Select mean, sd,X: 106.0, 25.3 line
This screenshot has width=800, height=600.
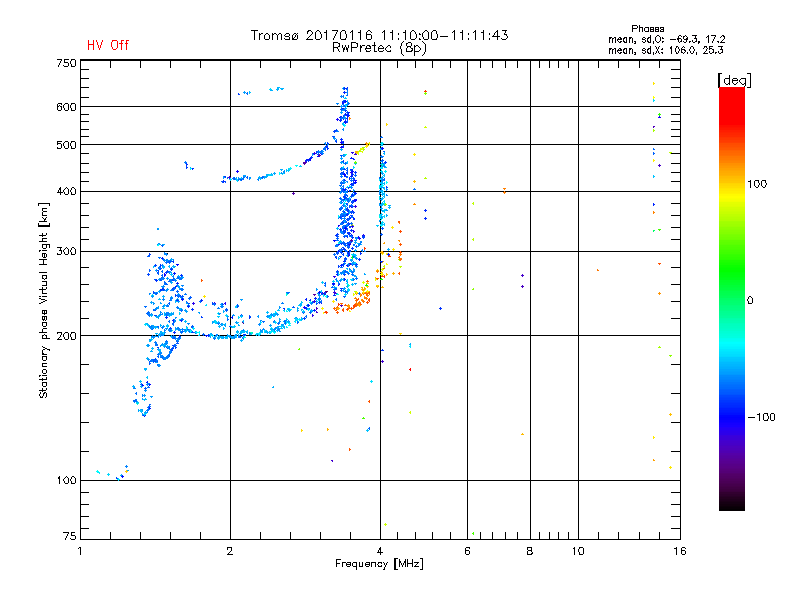point(665,50)
